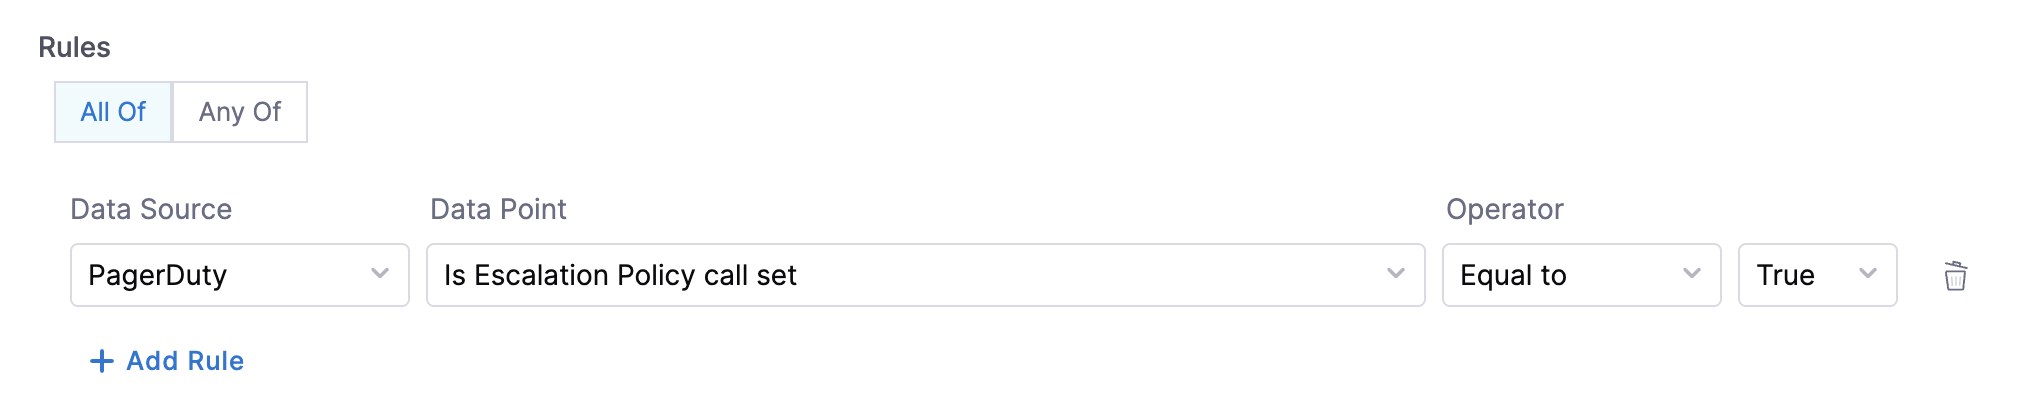Add a new rule via Add Rule
The height and width of the screenshot is (412, 2028).
(184, 361)
